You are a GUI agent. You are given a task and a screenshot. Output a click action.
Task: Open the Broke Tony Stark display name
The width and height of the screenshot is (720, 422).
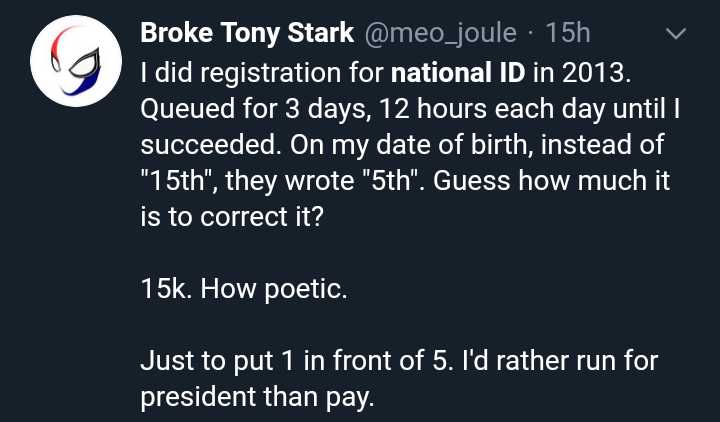(x=247, y=33)
